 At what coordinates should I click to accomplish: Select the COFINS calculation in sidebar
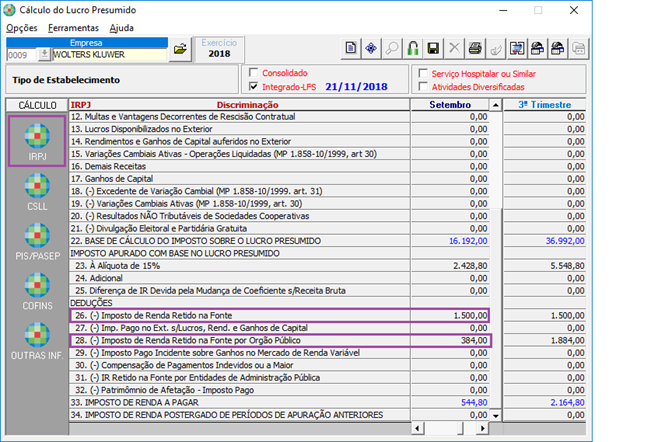[37, 291]
